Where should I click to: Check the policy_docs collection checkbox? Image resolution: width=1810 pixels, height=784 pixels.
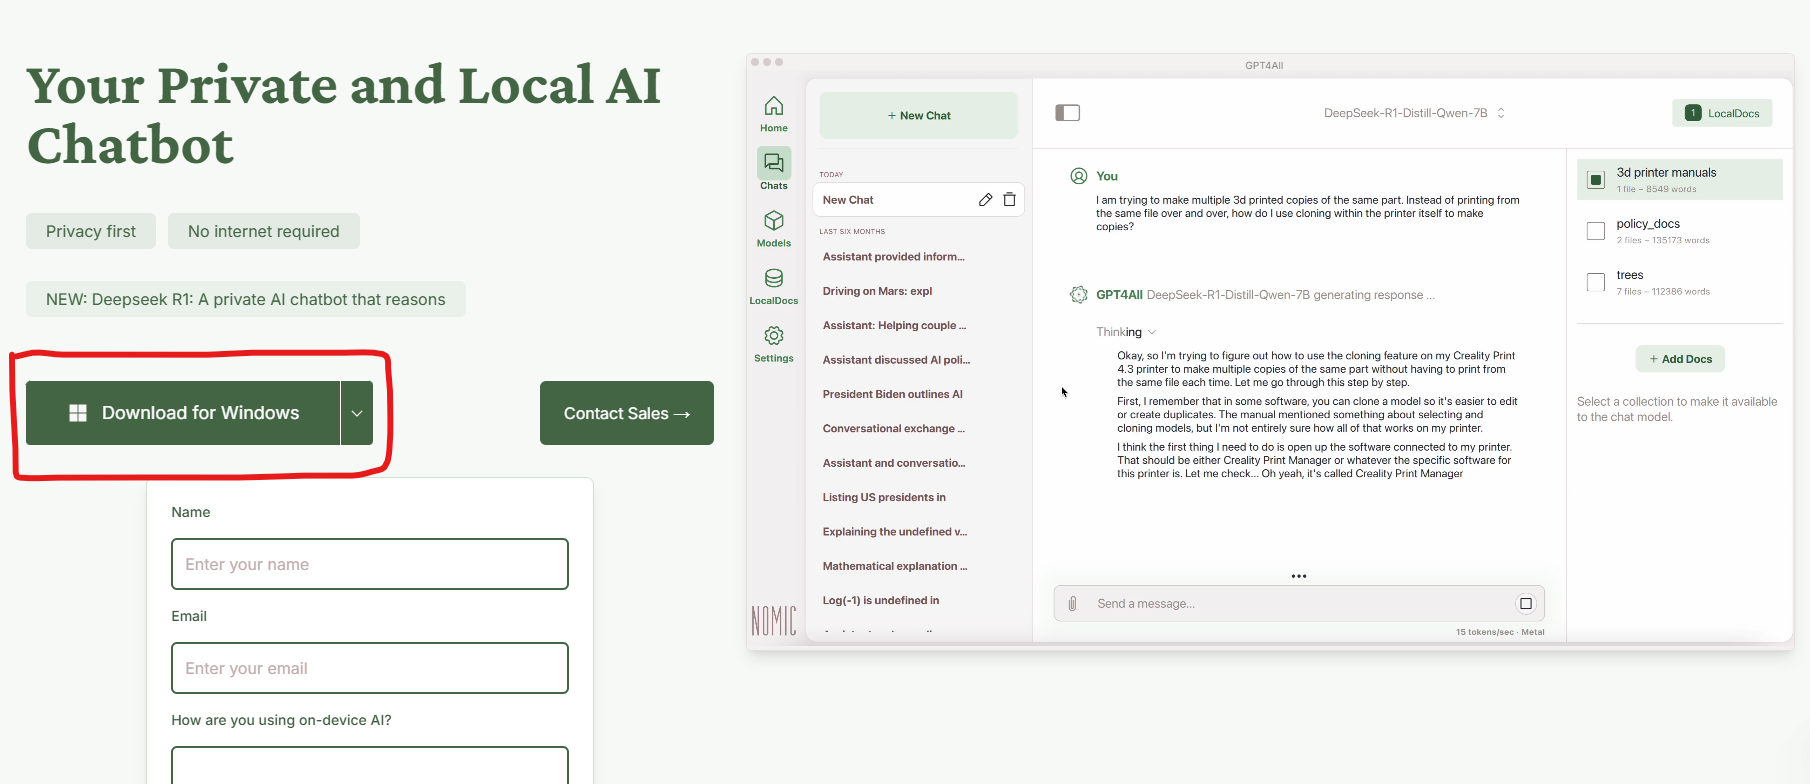1596,231
